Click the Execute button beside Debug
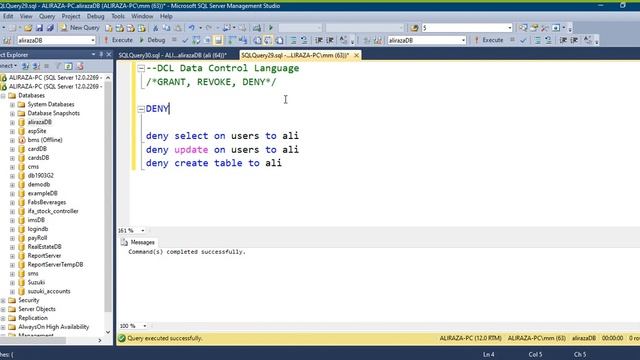This screenshot has height=360, width=640. click(118, 40)
